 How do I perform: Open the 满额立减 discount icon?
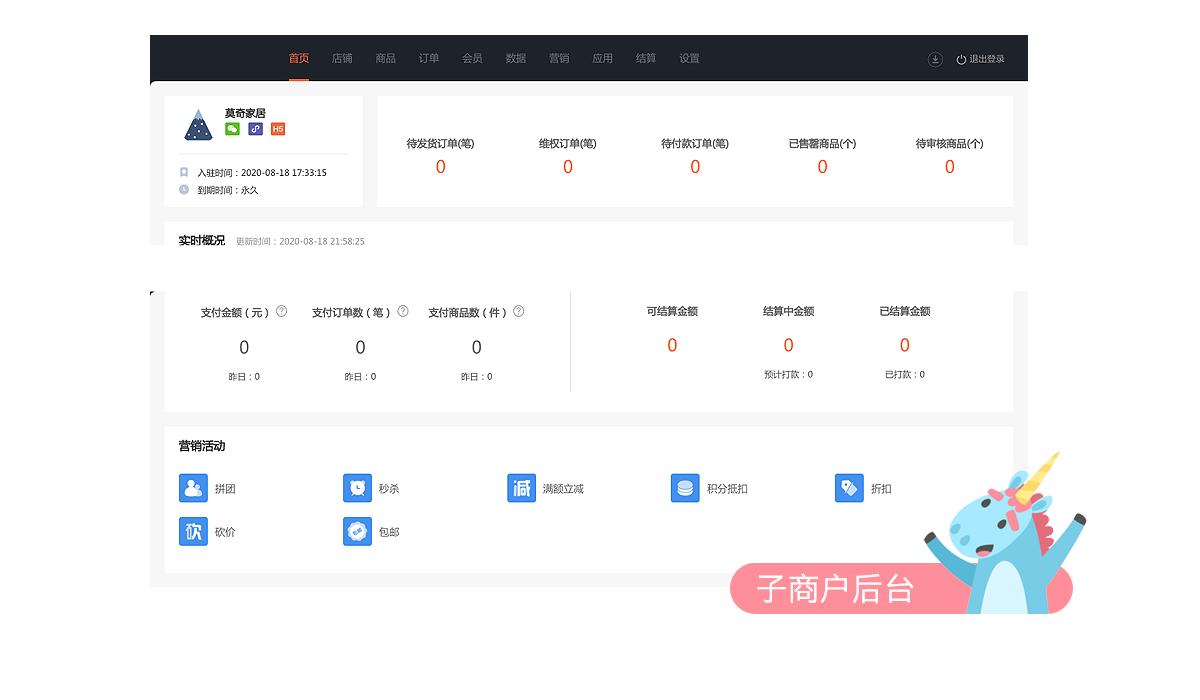(521, 488)
